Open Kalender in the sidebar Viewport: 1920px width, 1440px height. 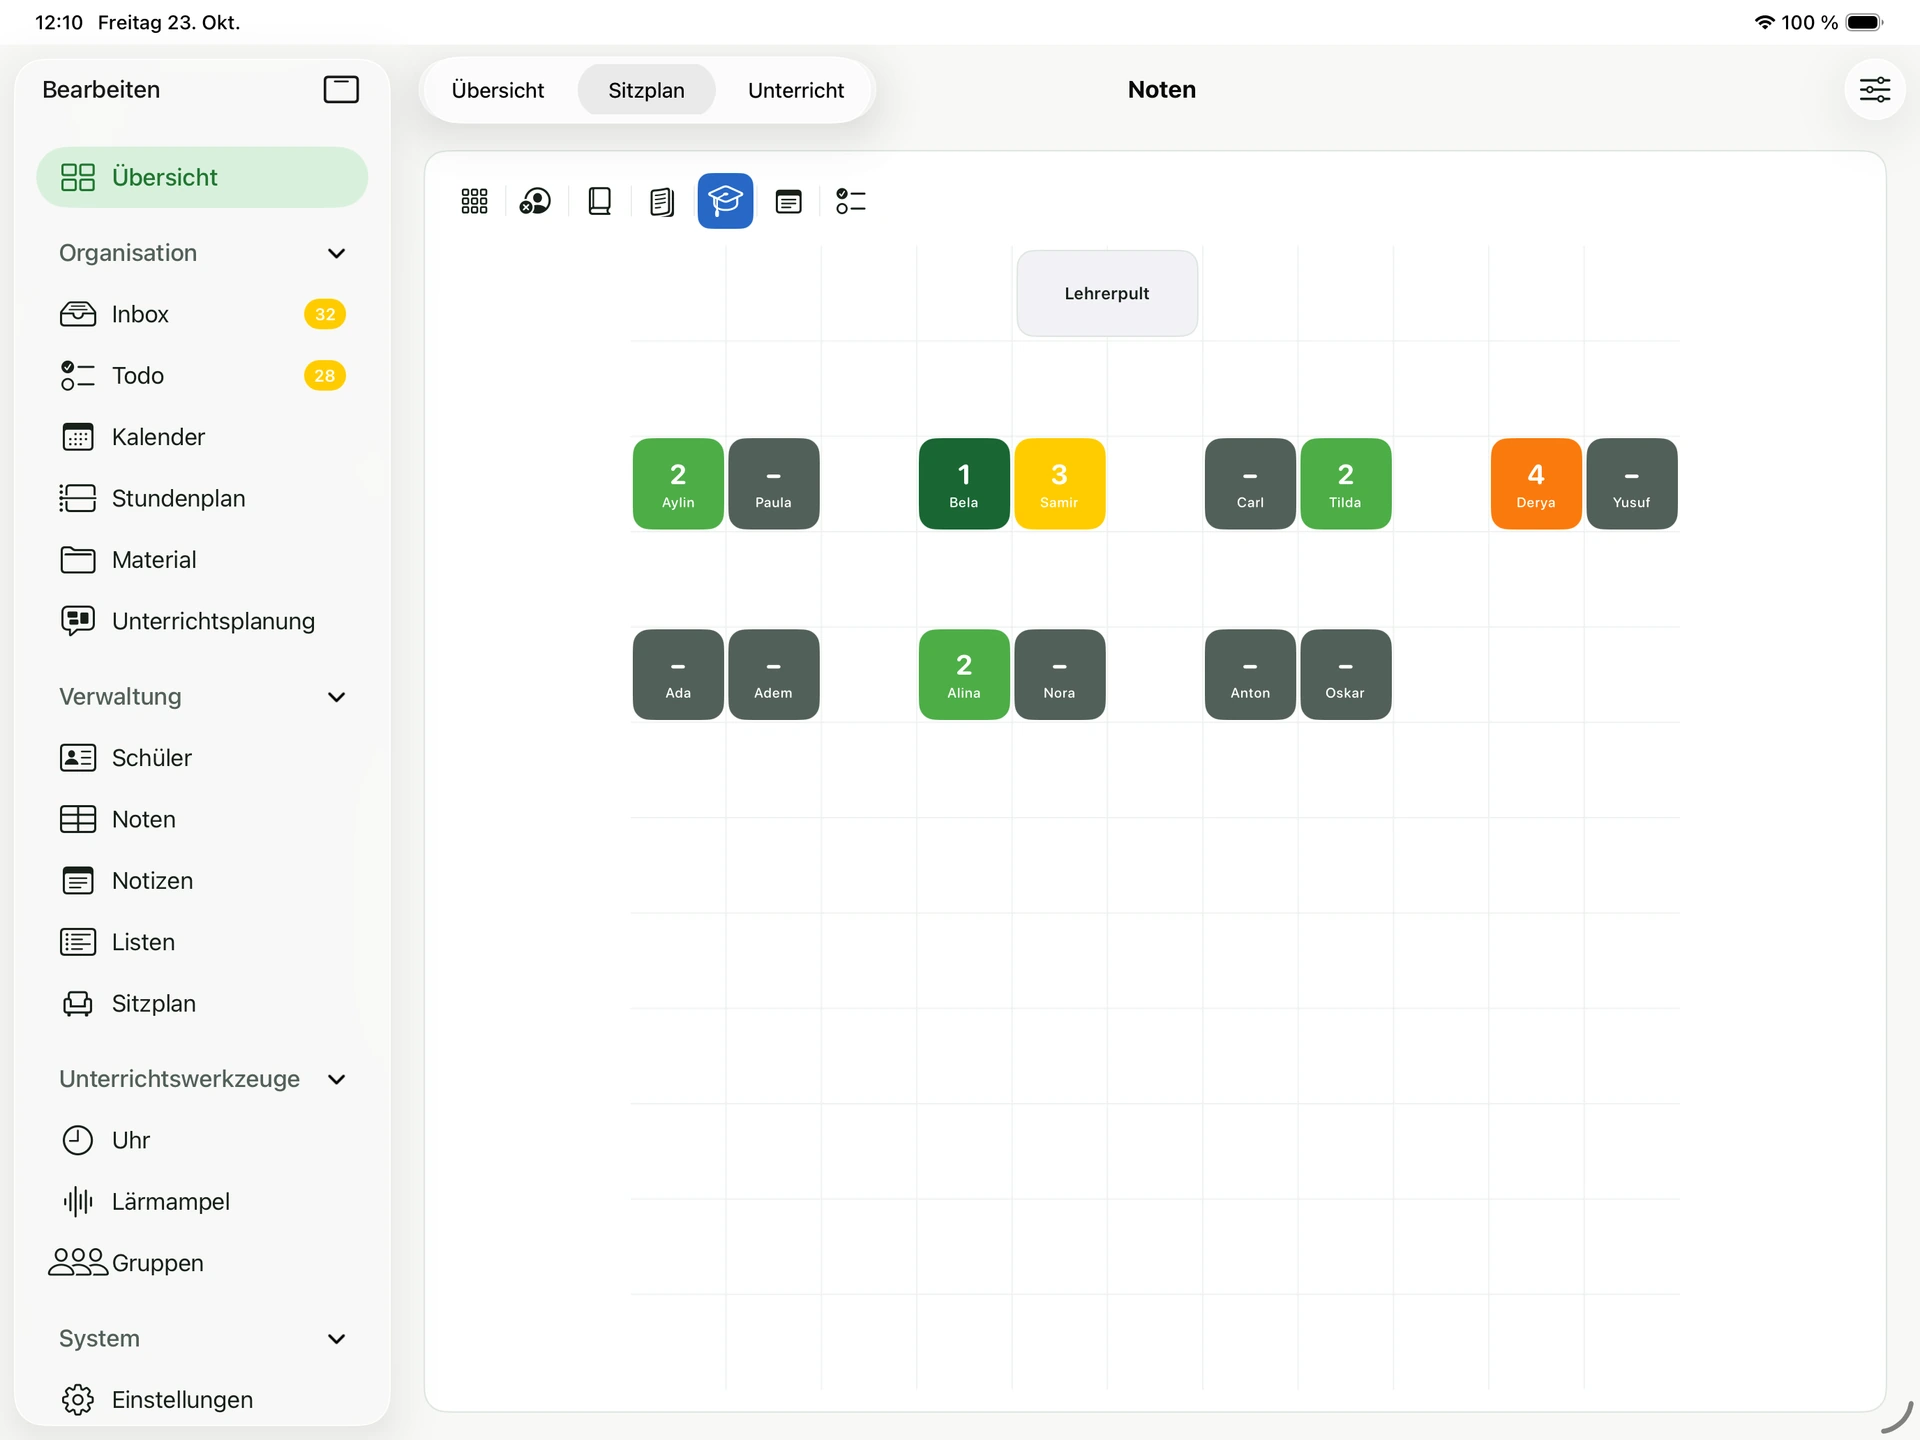tap(202, 437)
